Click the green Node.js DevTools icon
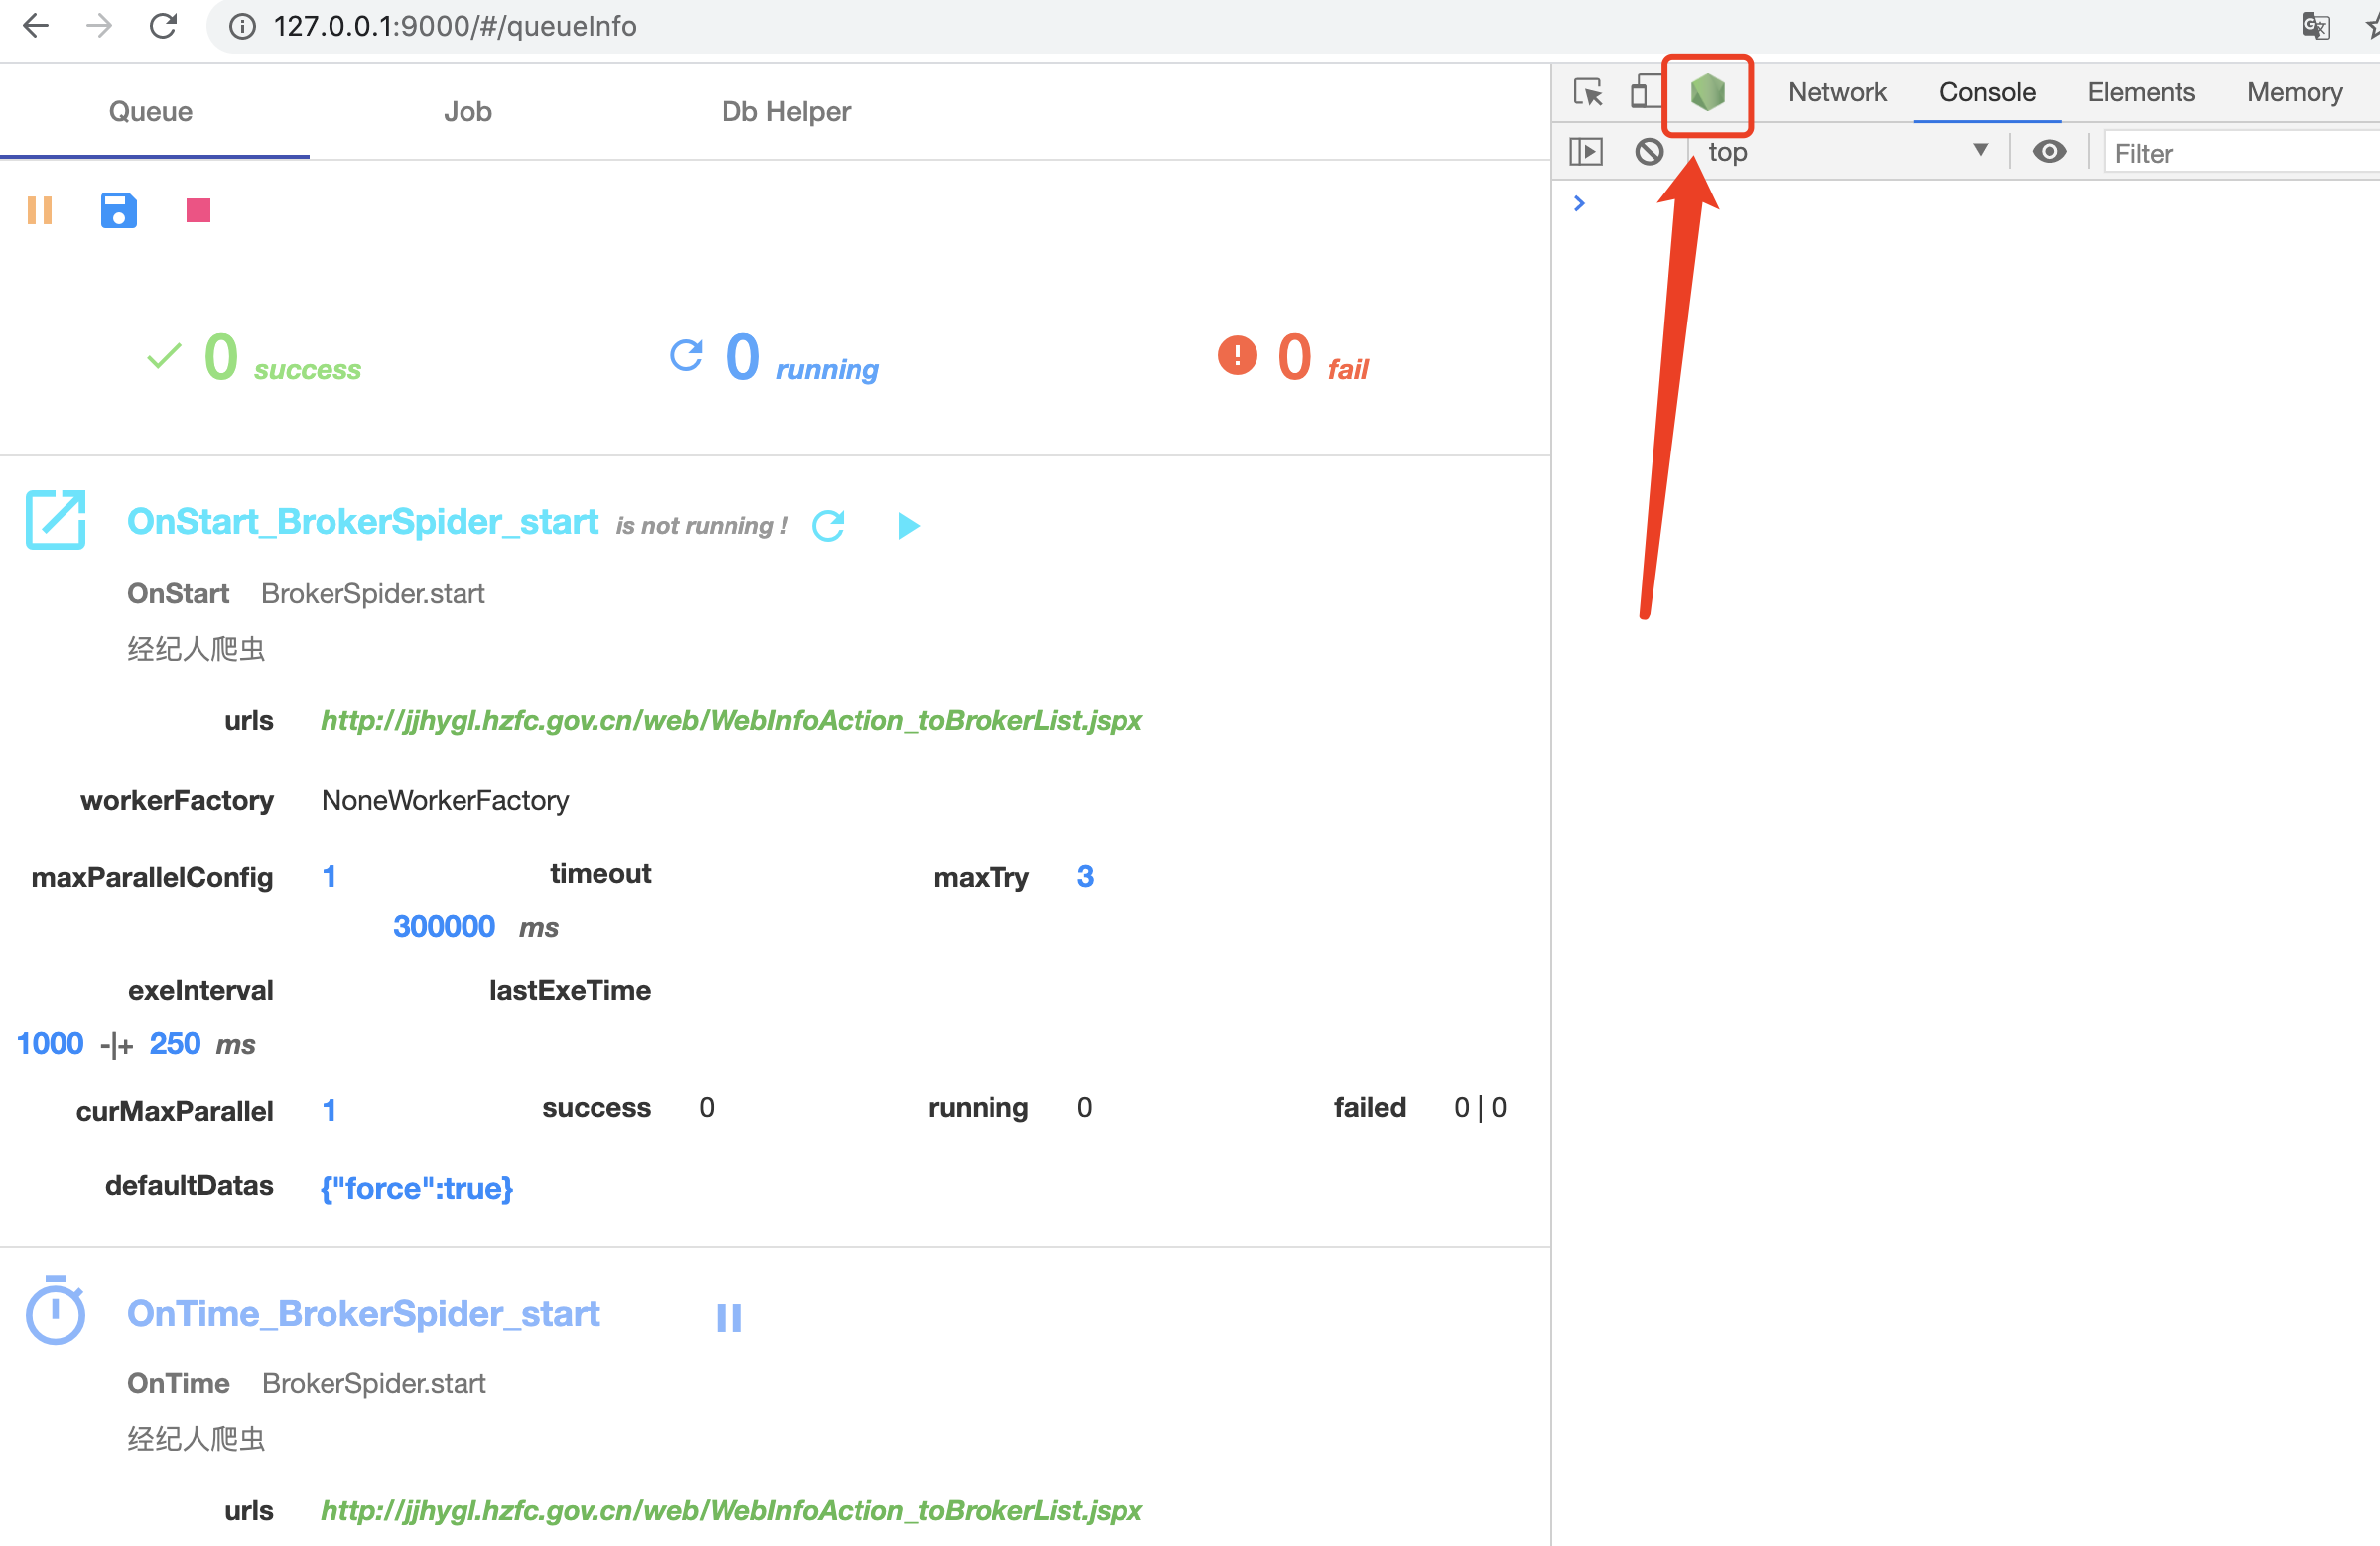This screenshot has height=1546, width=2380. [1707, 93]
